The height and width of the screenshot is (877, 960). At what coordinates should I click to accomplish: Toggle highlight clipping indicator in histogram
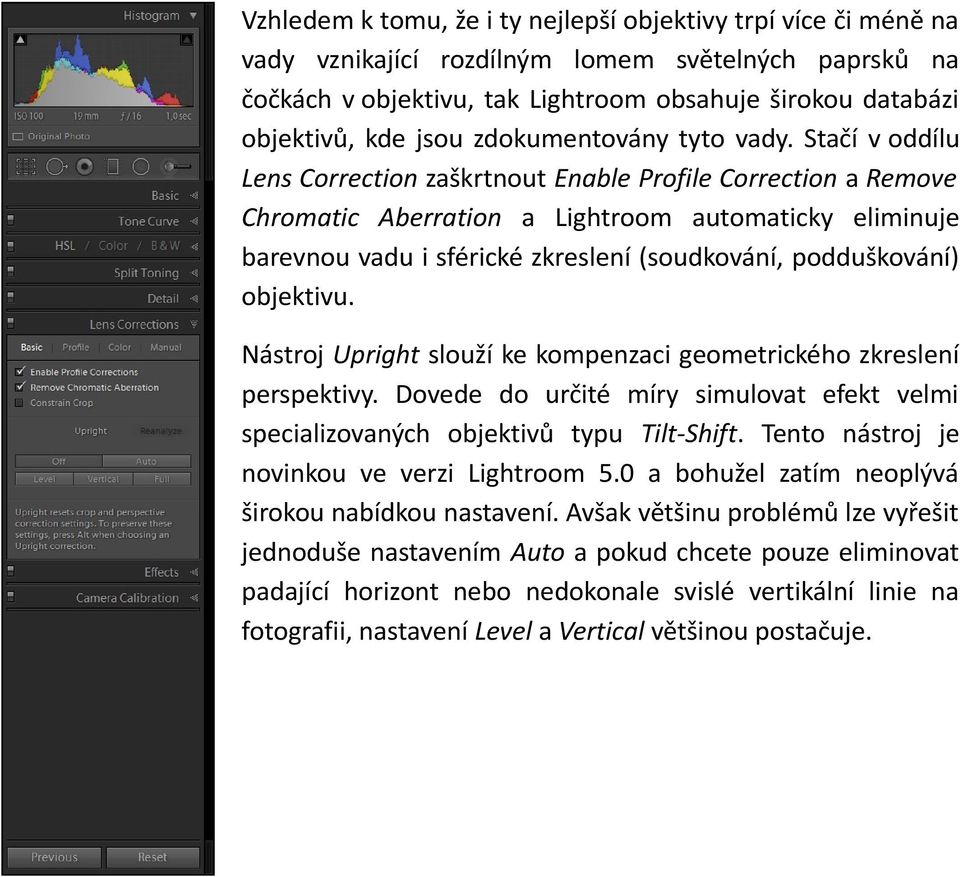187,40
